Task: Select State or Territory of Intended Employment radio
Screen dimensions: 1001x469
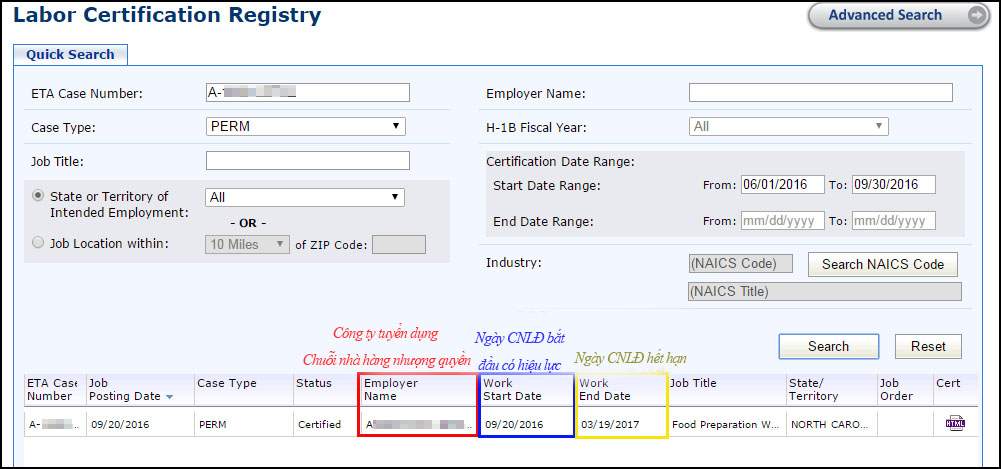Action: click(39, 196)
